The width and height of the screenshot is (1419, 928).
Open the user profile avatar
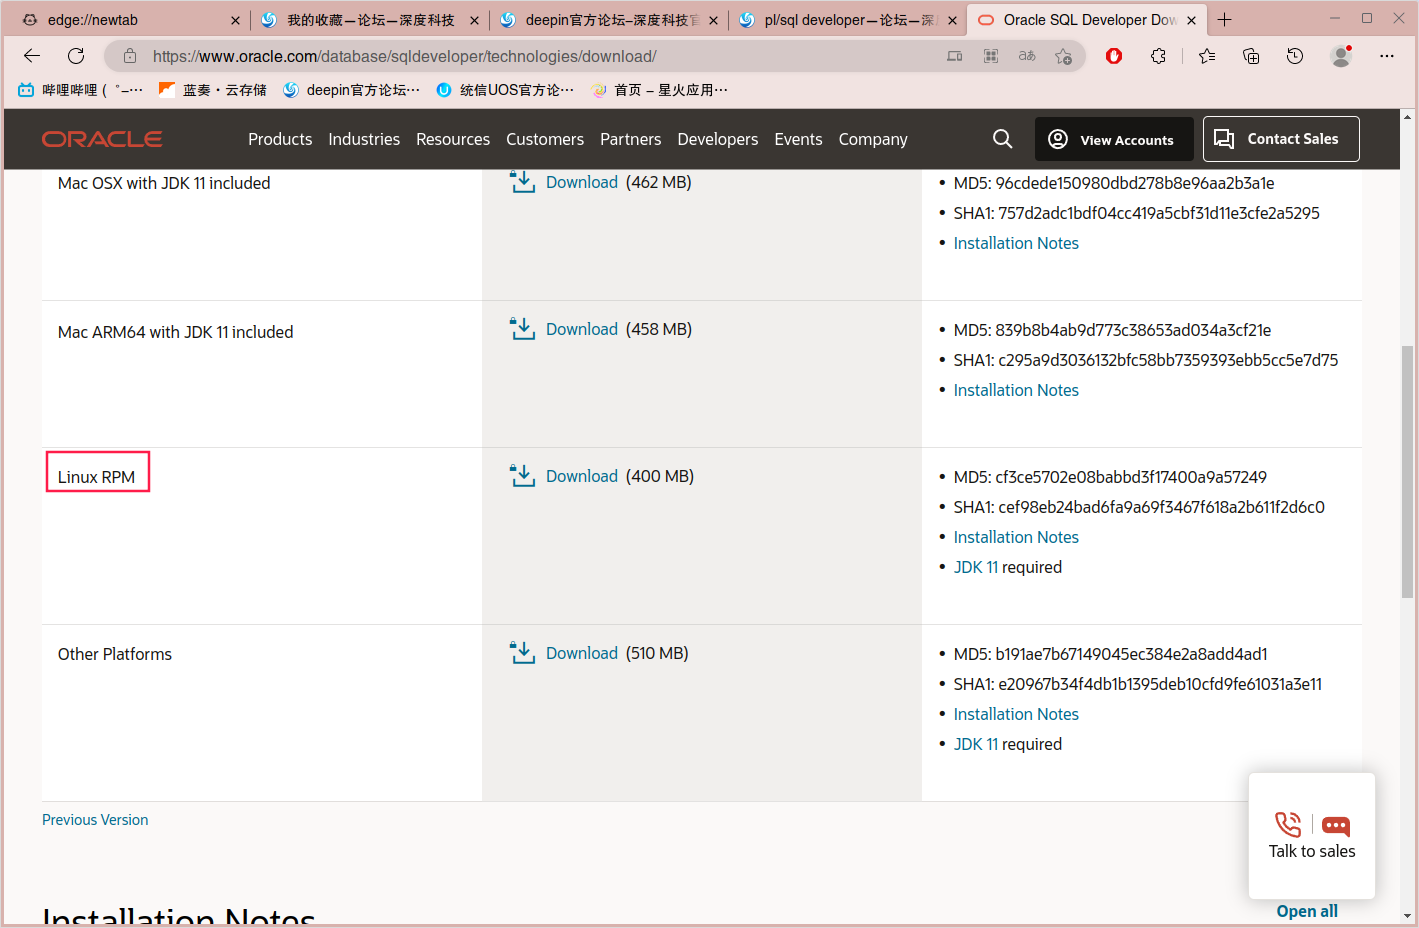1341,56
